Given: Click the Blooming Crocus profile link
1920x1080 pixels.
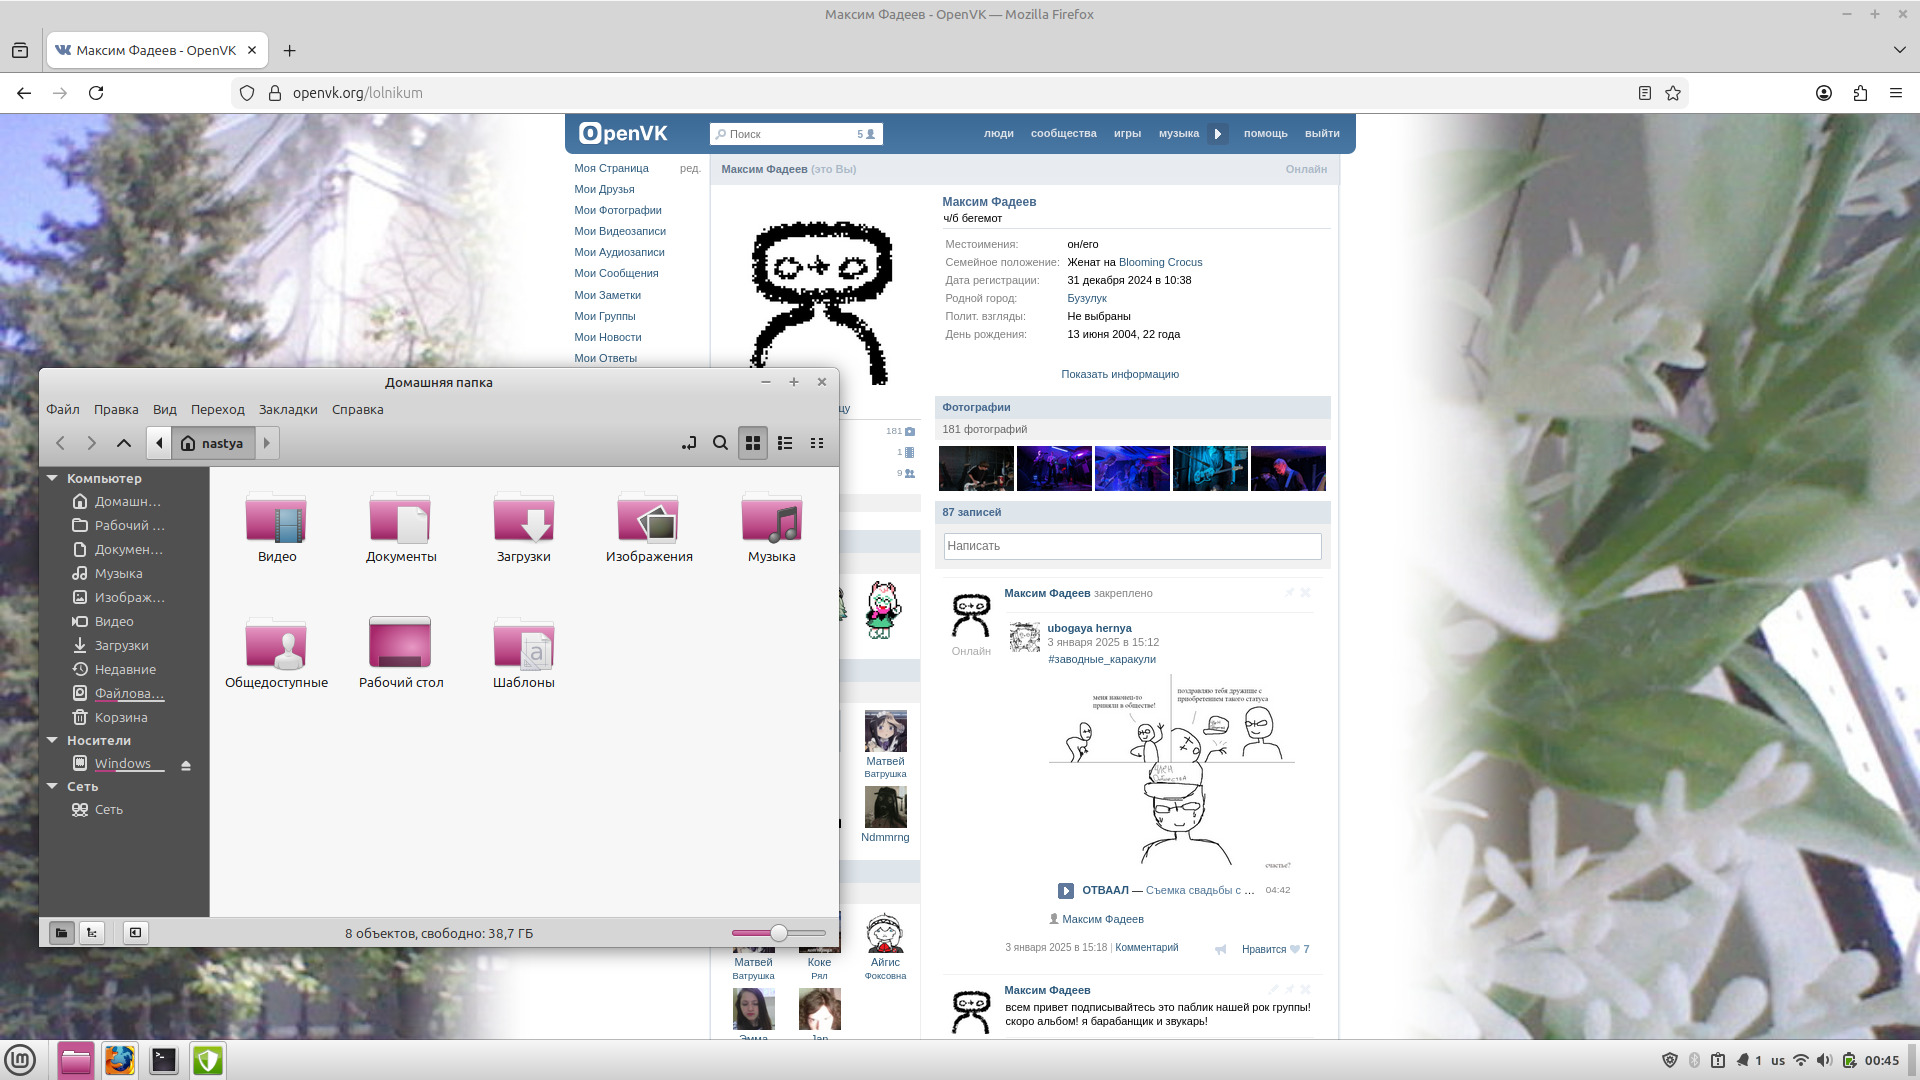Looking at the screenshot, I should (1161, 262).
